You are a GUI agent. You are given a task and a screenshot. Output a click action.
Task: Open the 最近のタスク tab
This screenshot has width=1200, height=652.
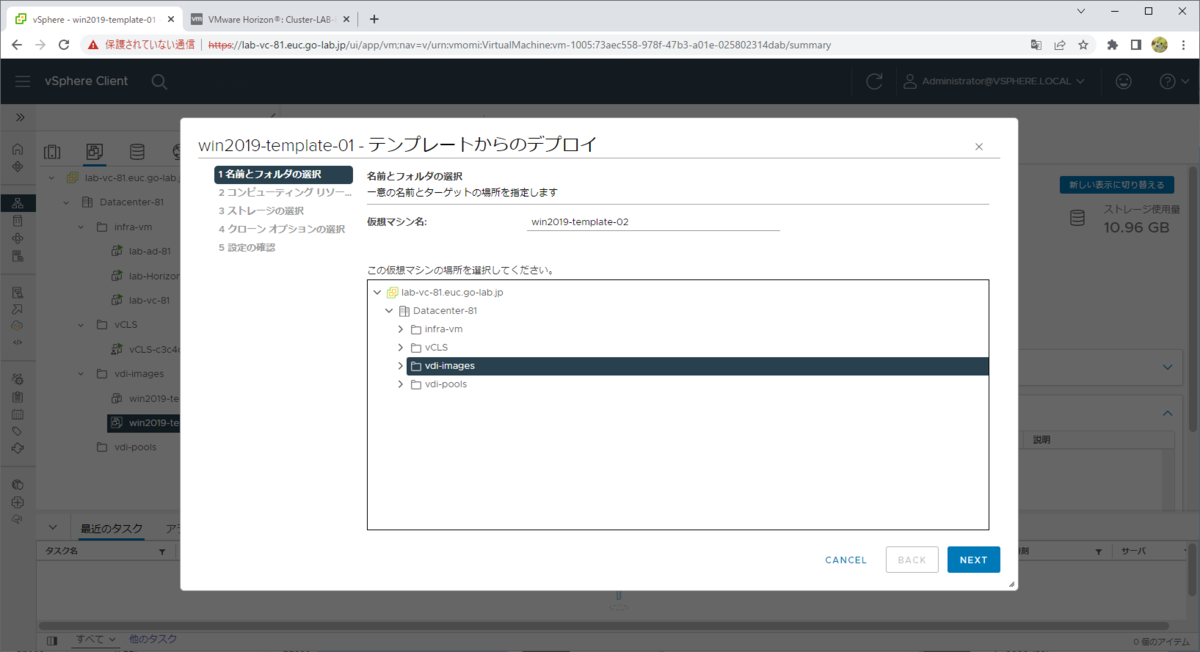pos(111,528)
